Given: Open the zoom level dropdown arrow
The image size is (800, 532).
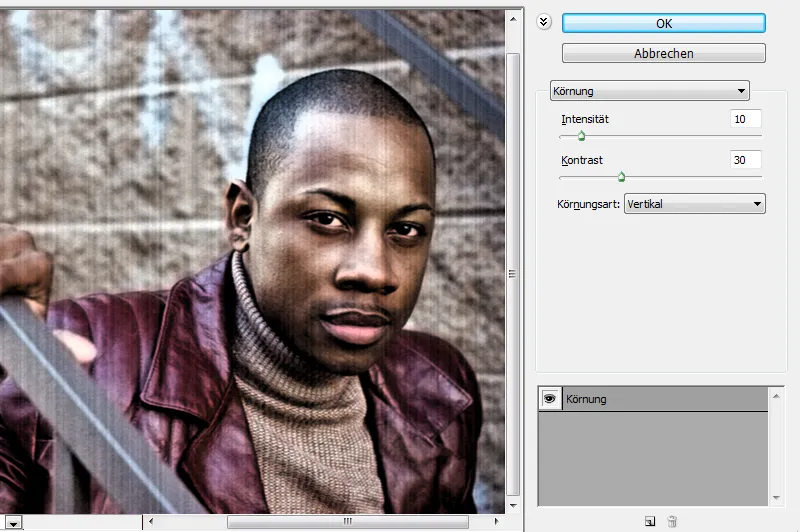Looking at the screenshot, I should coord(14,523).
